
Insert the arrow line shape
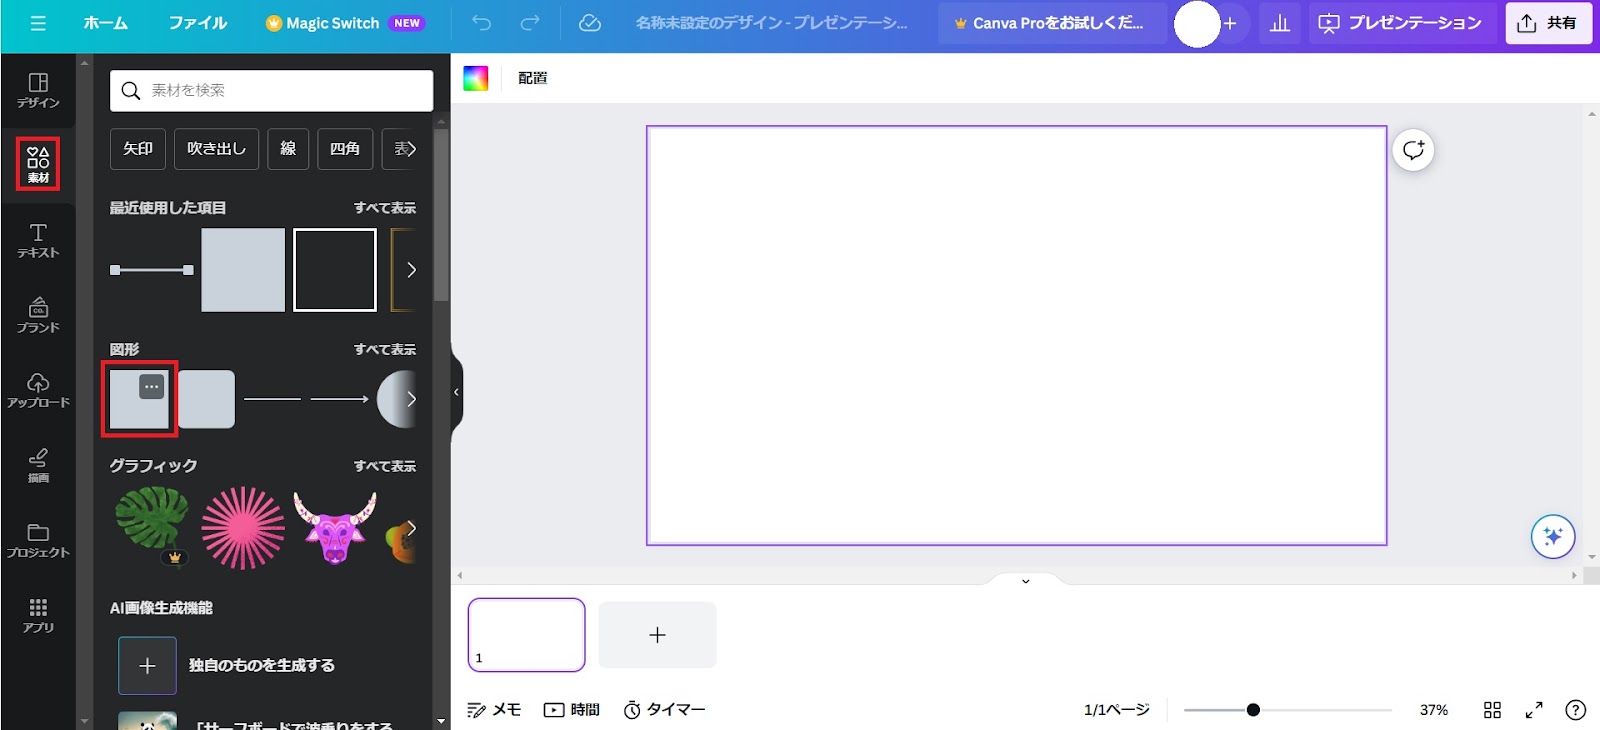click(339, 399)
